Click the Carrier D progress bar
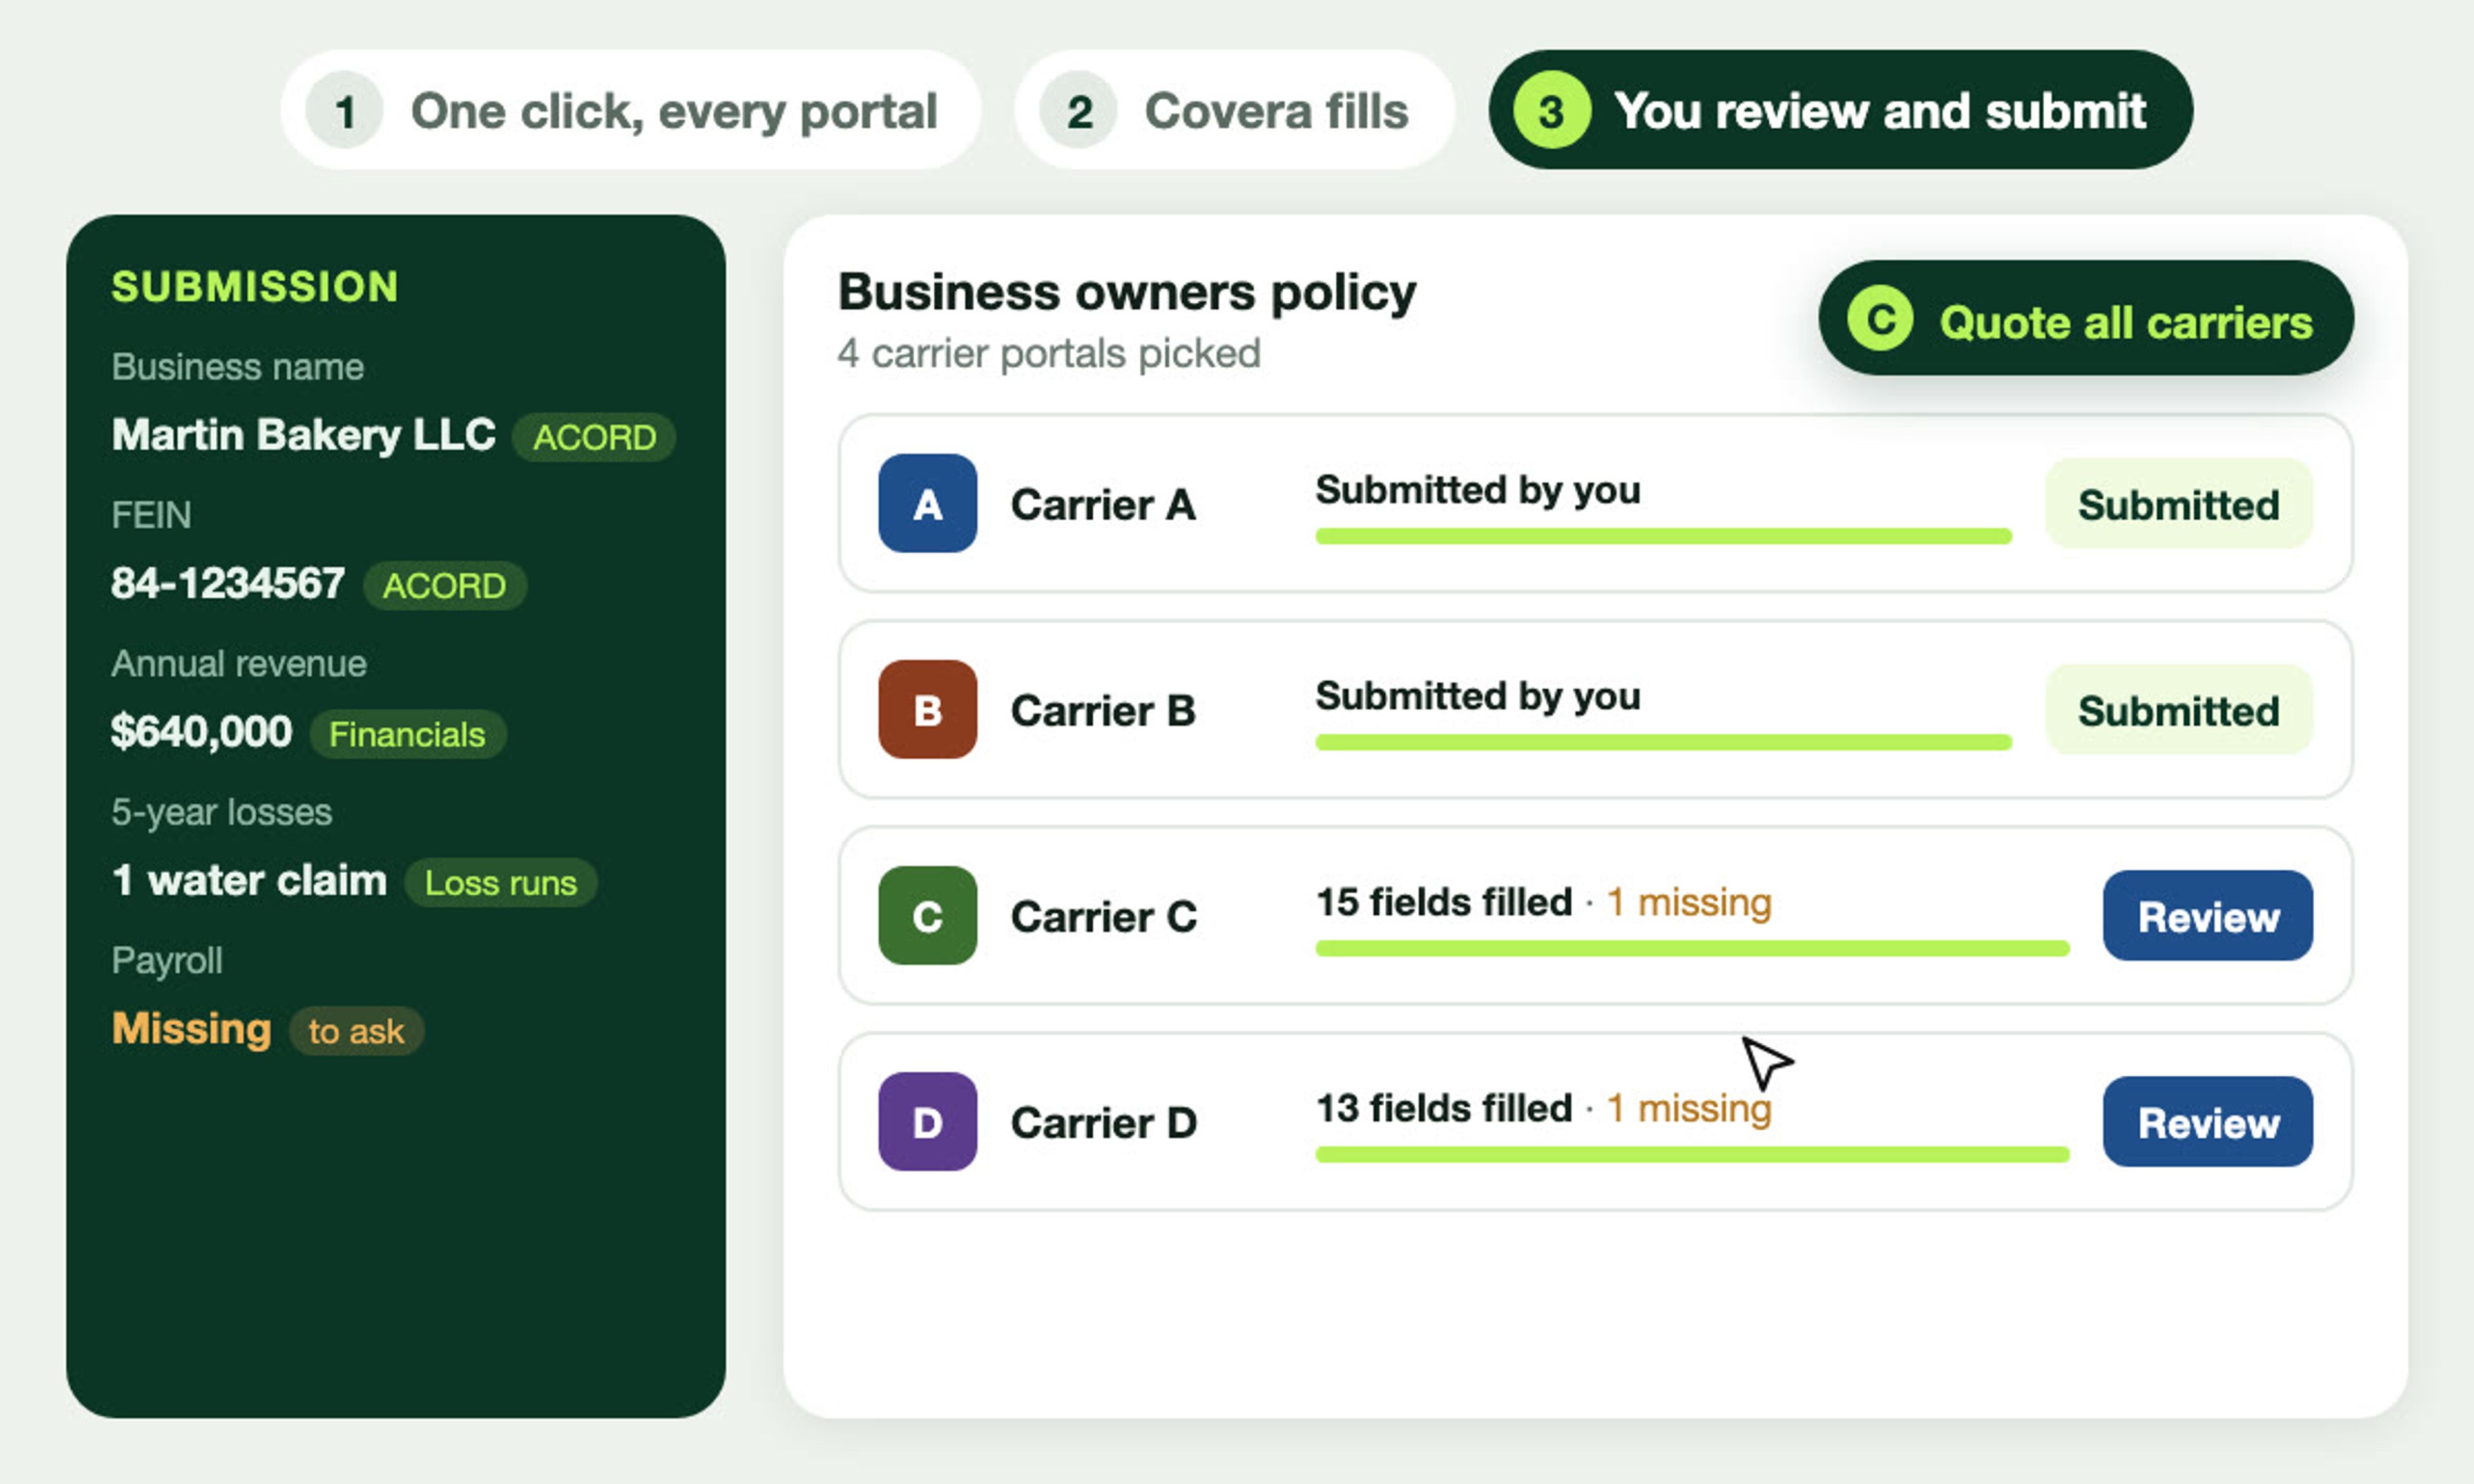Viewport: 2474px width, 1484px height. 1692,1154
